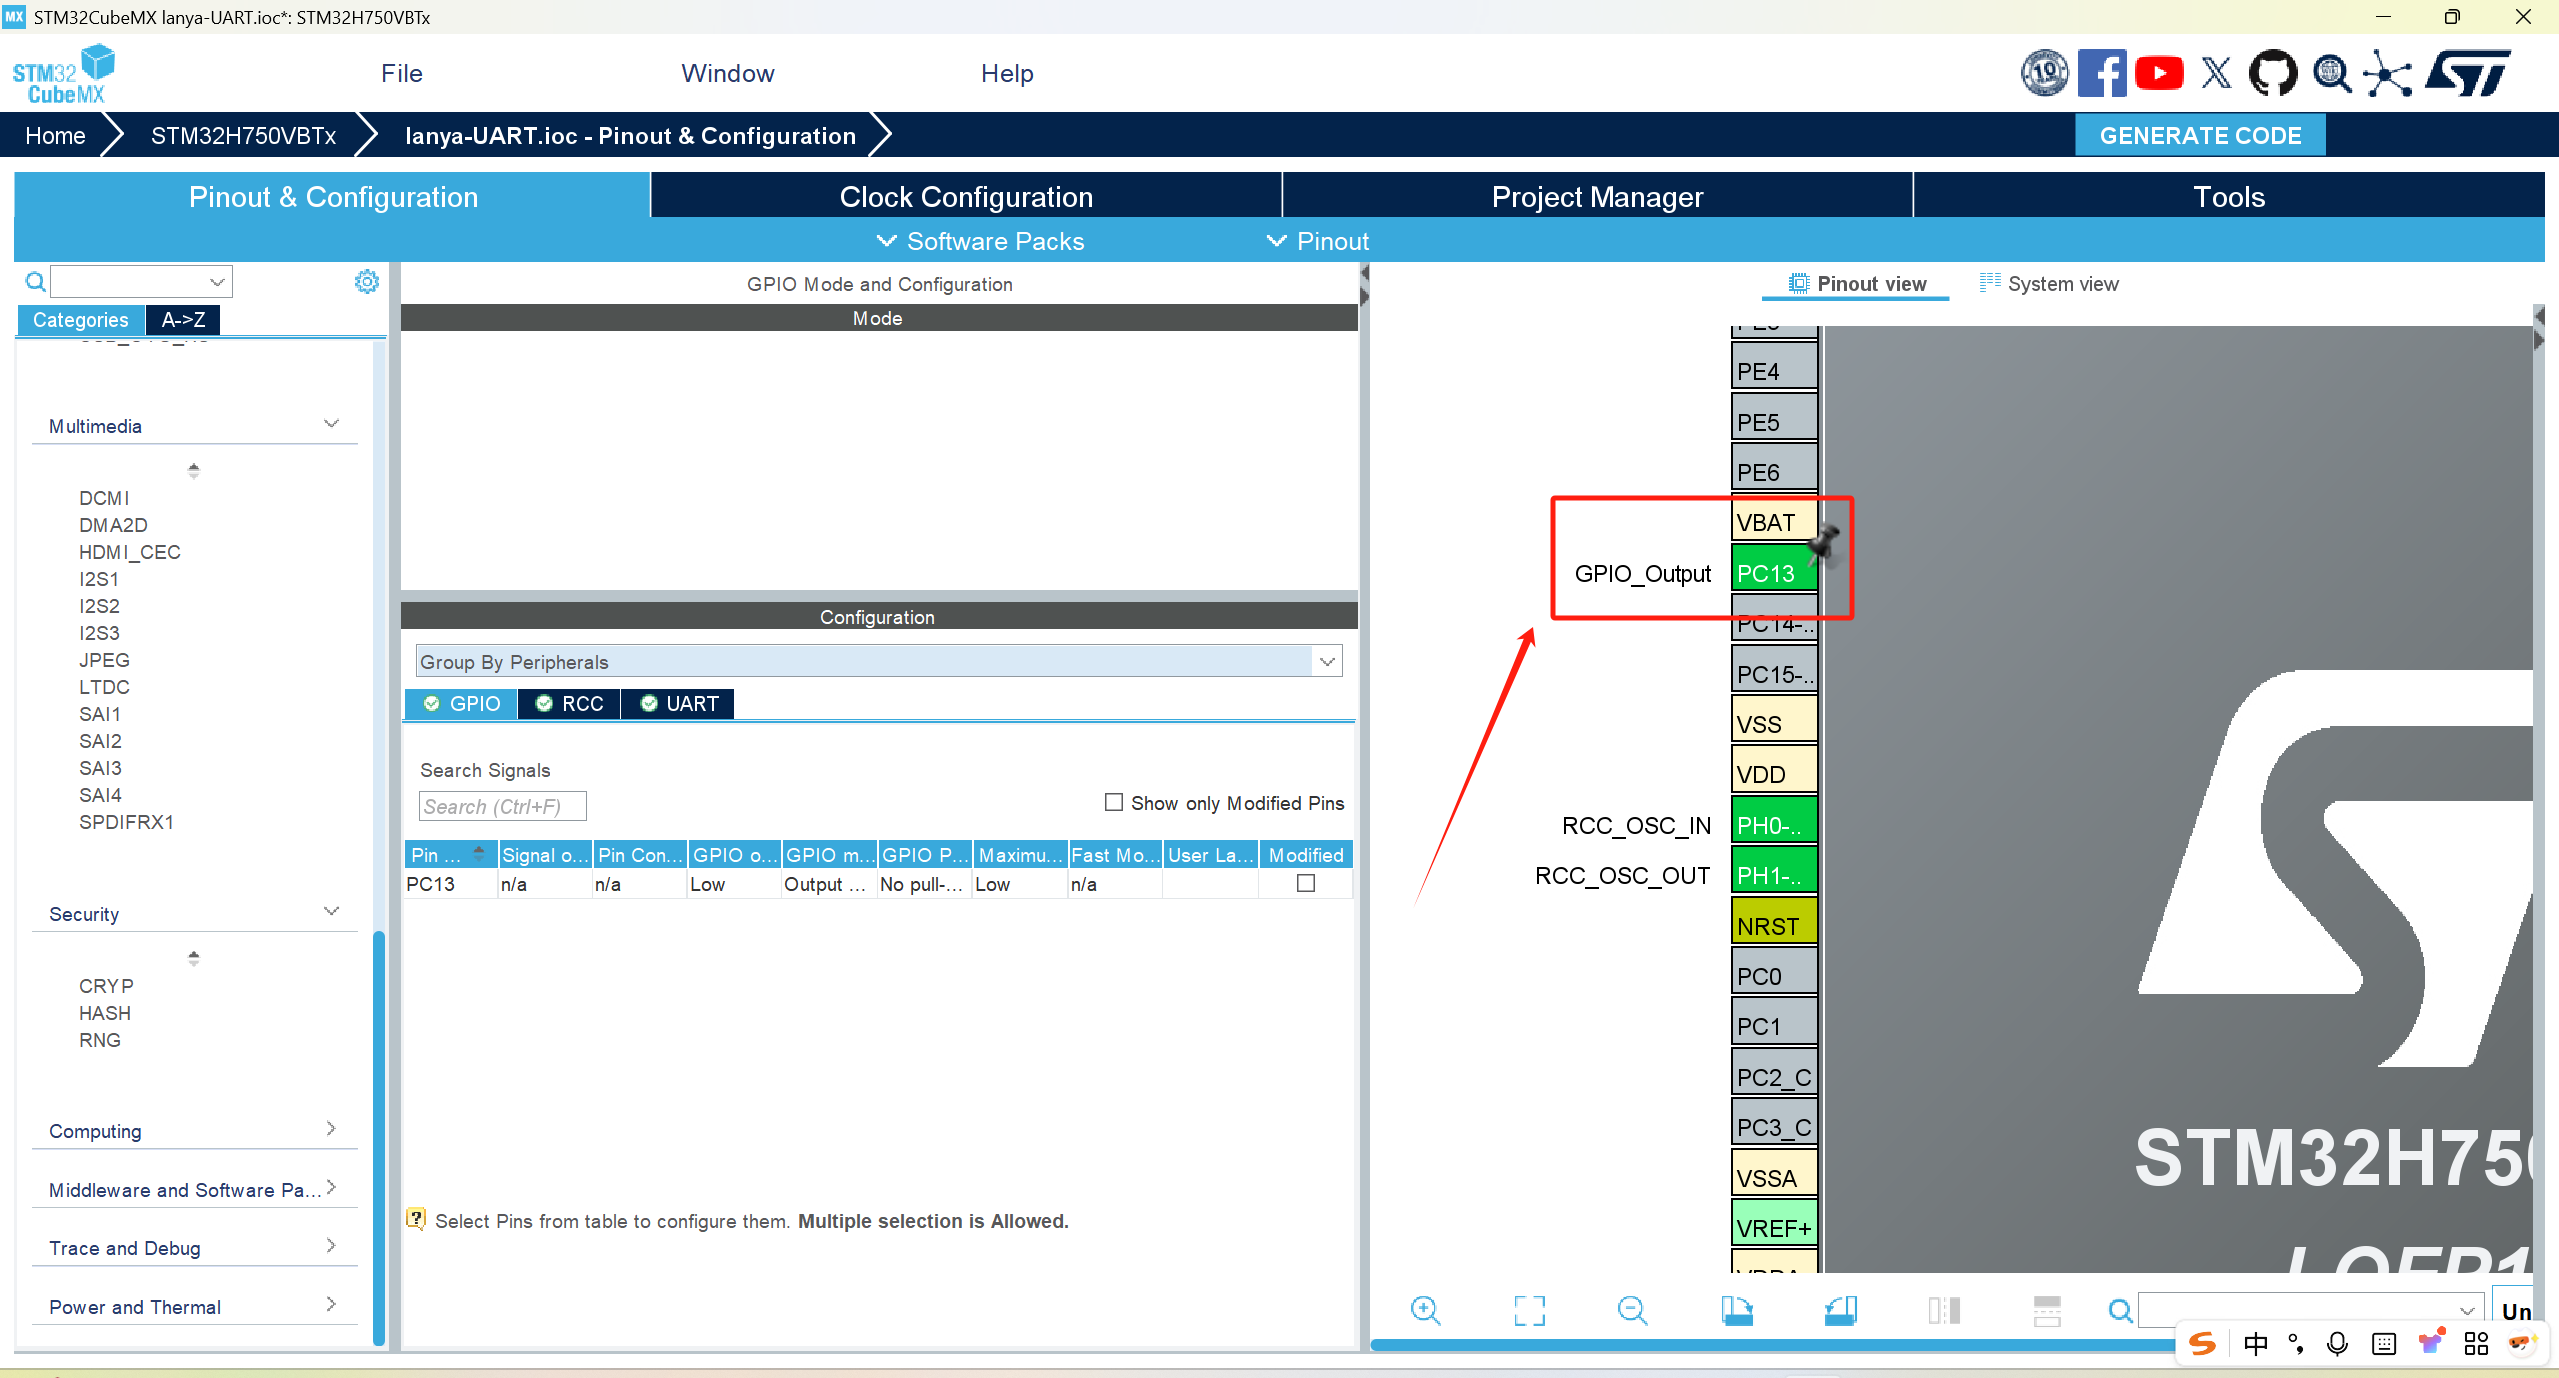This screenshot has width=2559, height=1378.
Task: Open the YouTube icon link
Action: pyautogui.click(x=2159, y=74)
